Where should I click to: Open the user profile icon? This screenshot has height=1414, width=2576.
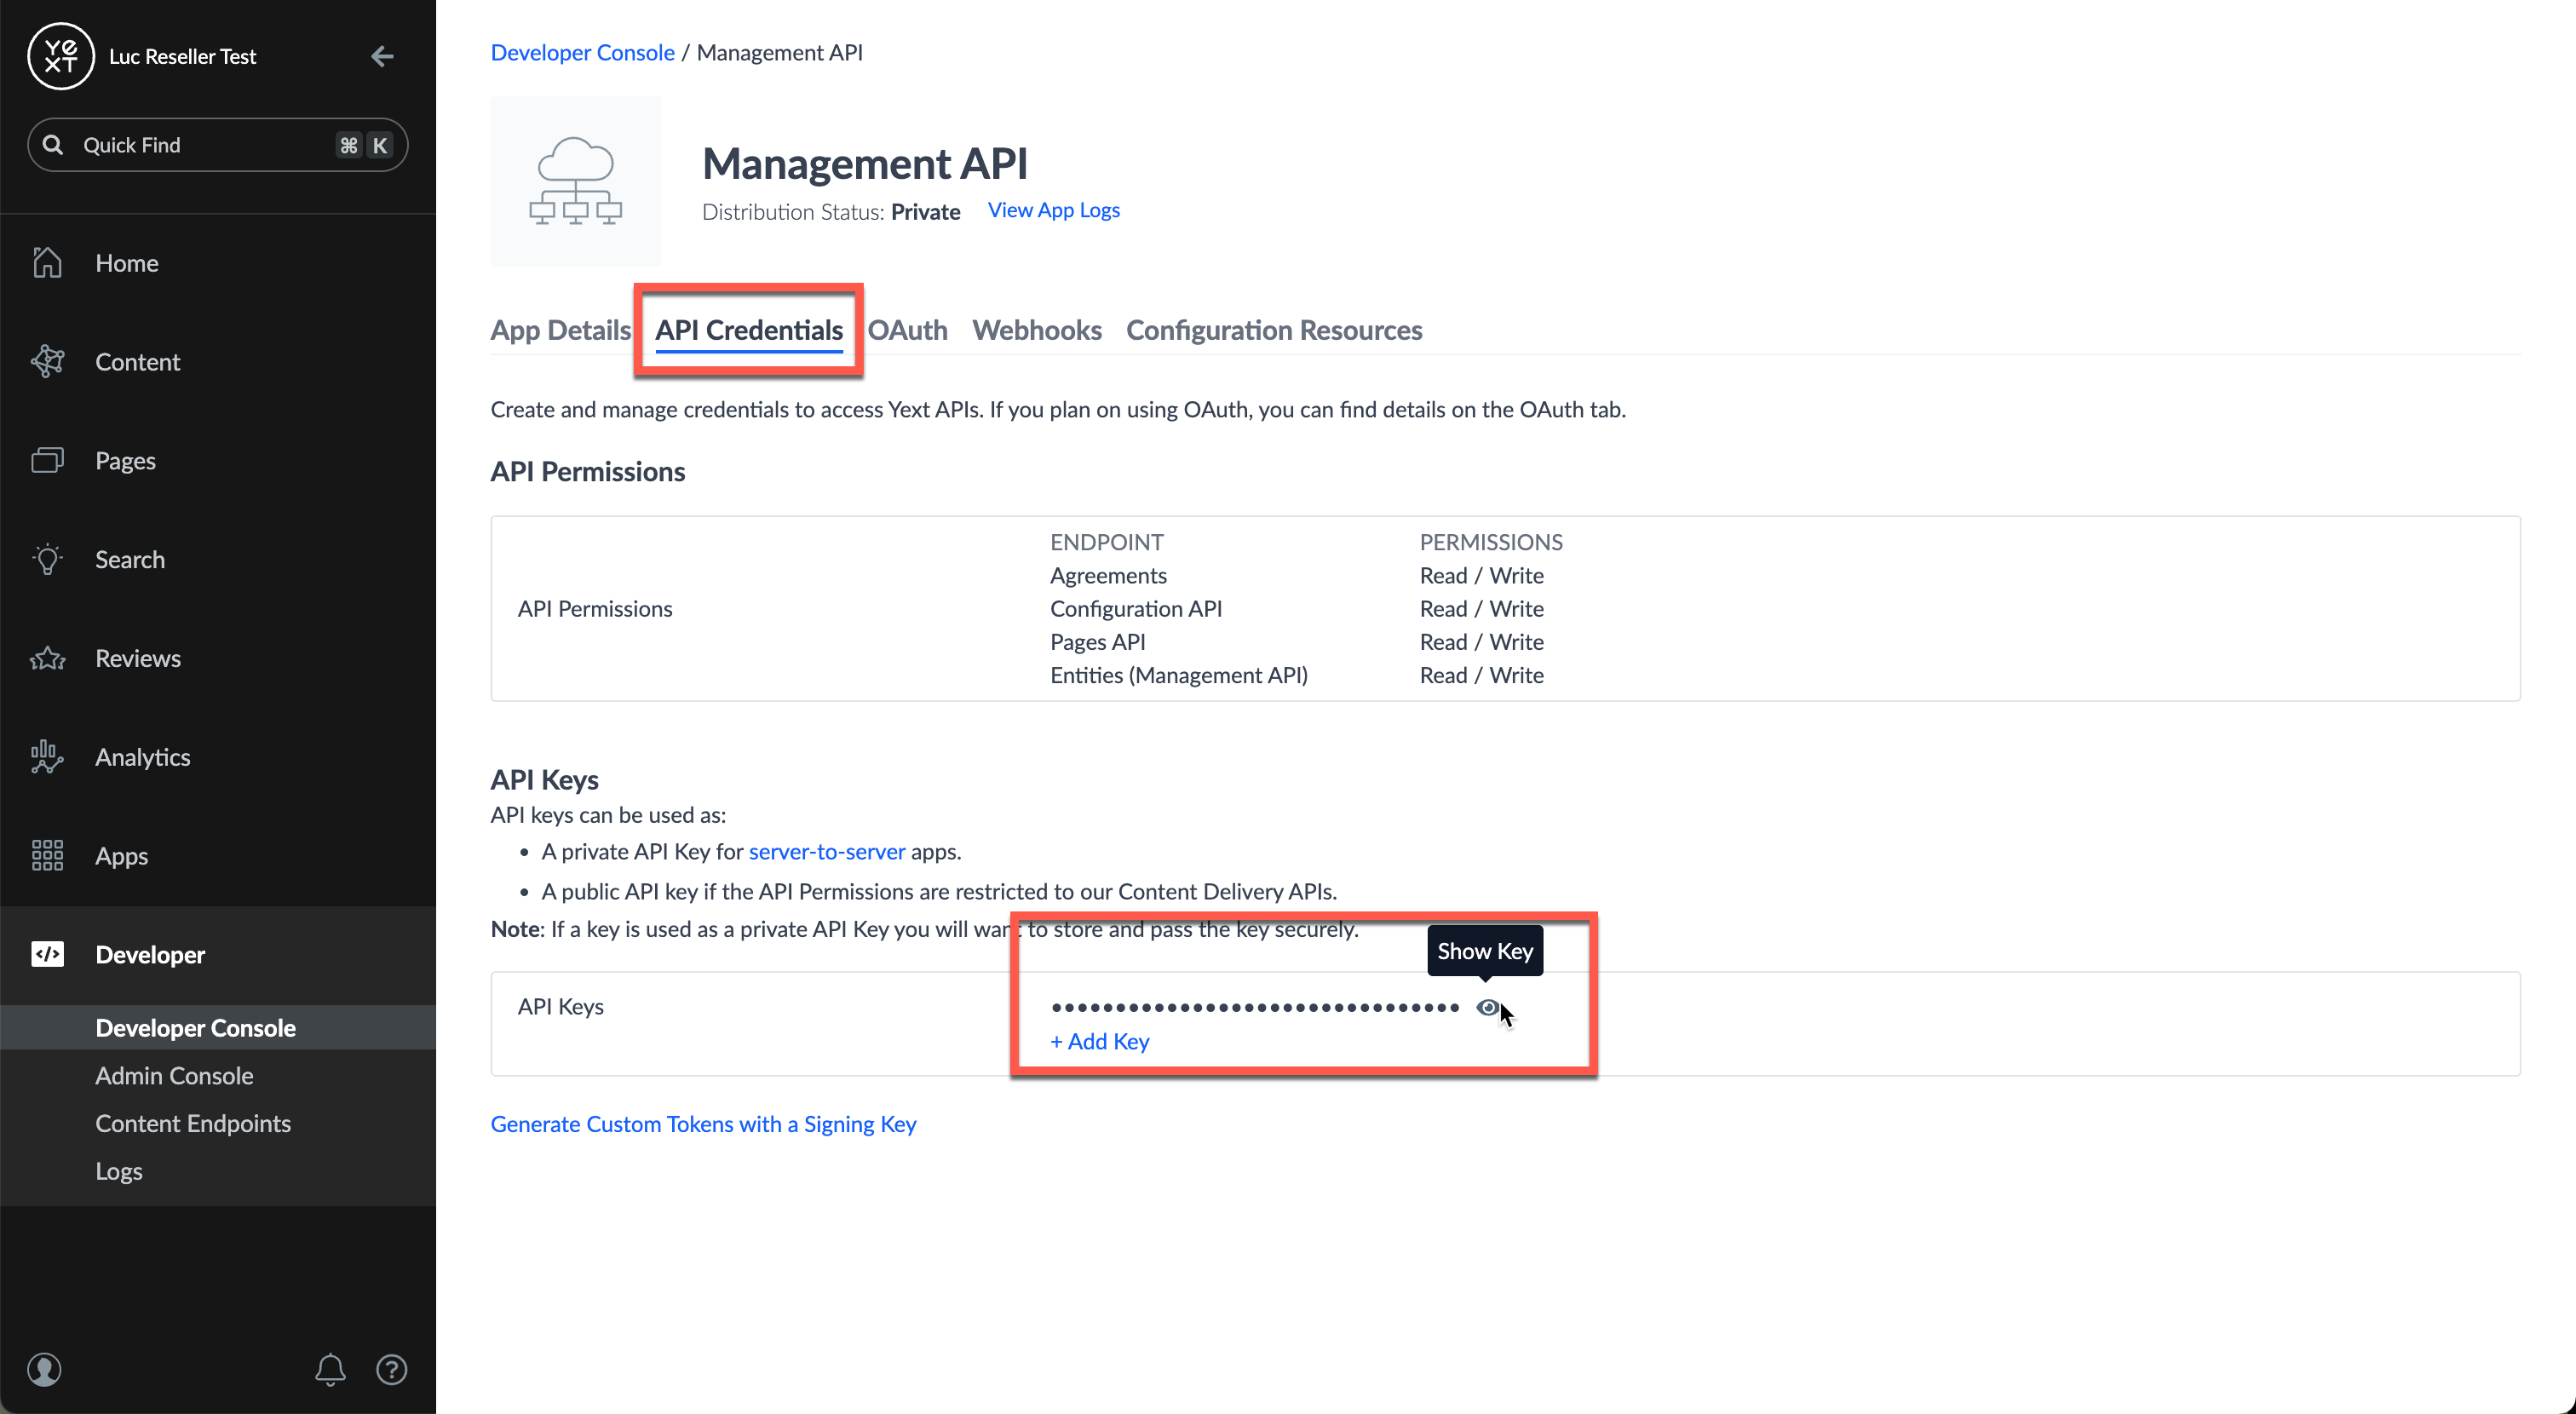pos(44,1369)
